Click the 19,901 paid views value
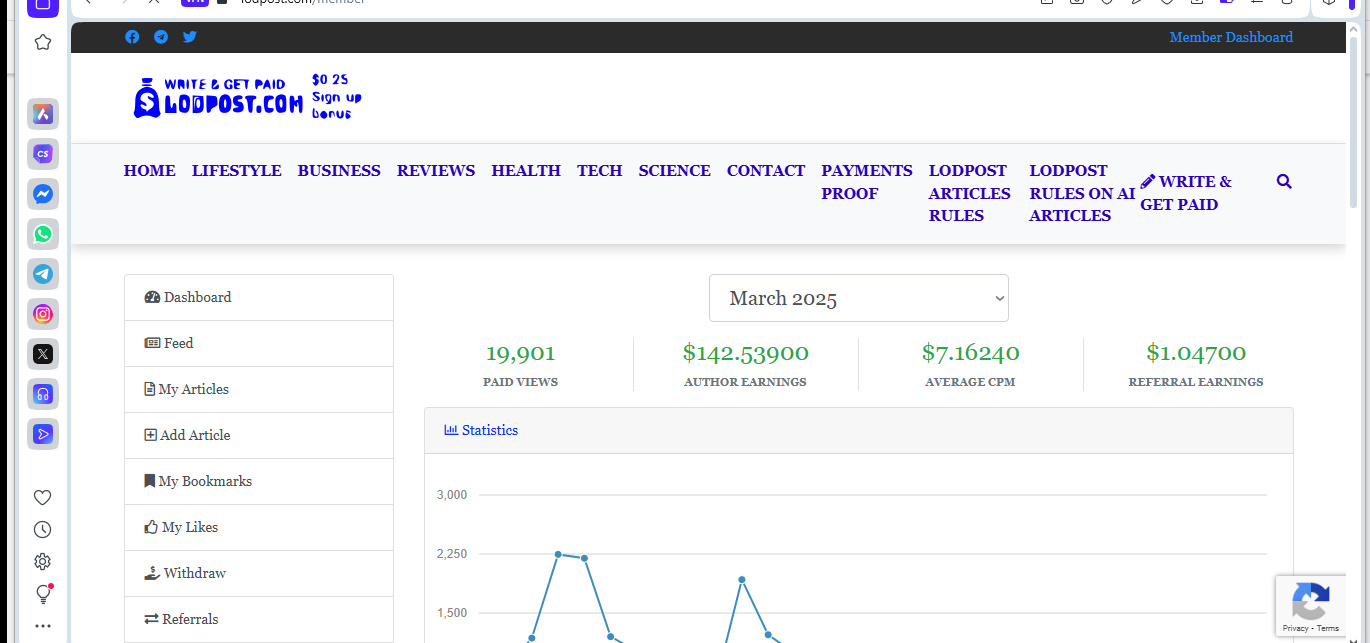 click(x=520, y=353)
